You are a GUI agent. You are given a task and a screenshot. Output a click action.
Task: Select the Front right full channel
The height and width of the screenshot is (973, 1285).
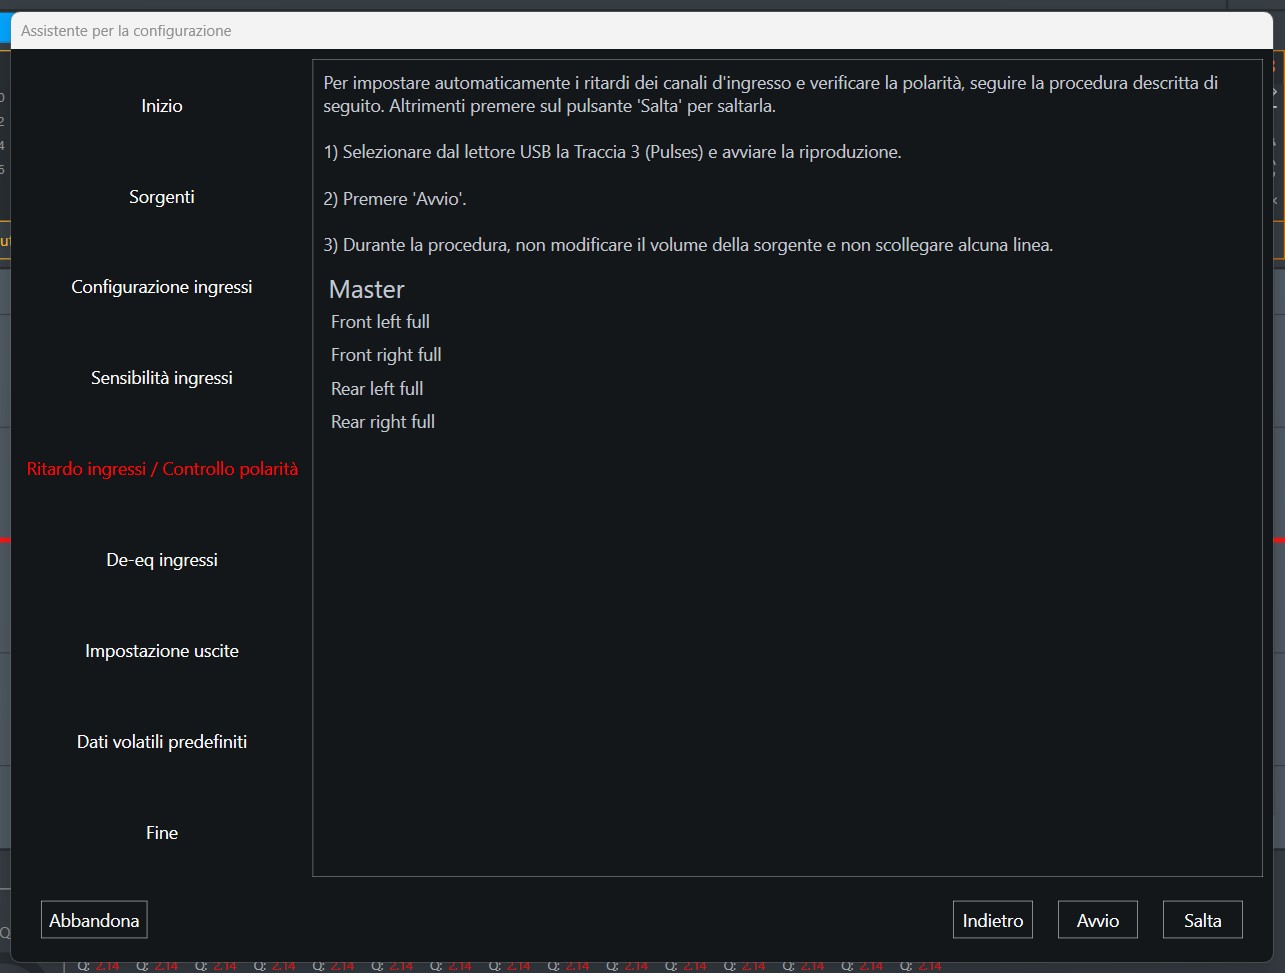click(x=386, y=355)
